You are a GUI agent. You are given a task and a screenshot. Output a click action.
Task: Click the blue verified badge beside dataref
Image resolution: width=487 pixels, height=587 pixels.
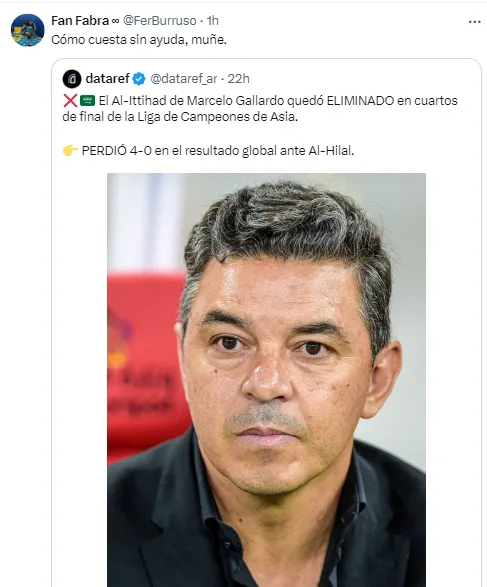coord(139,79)
